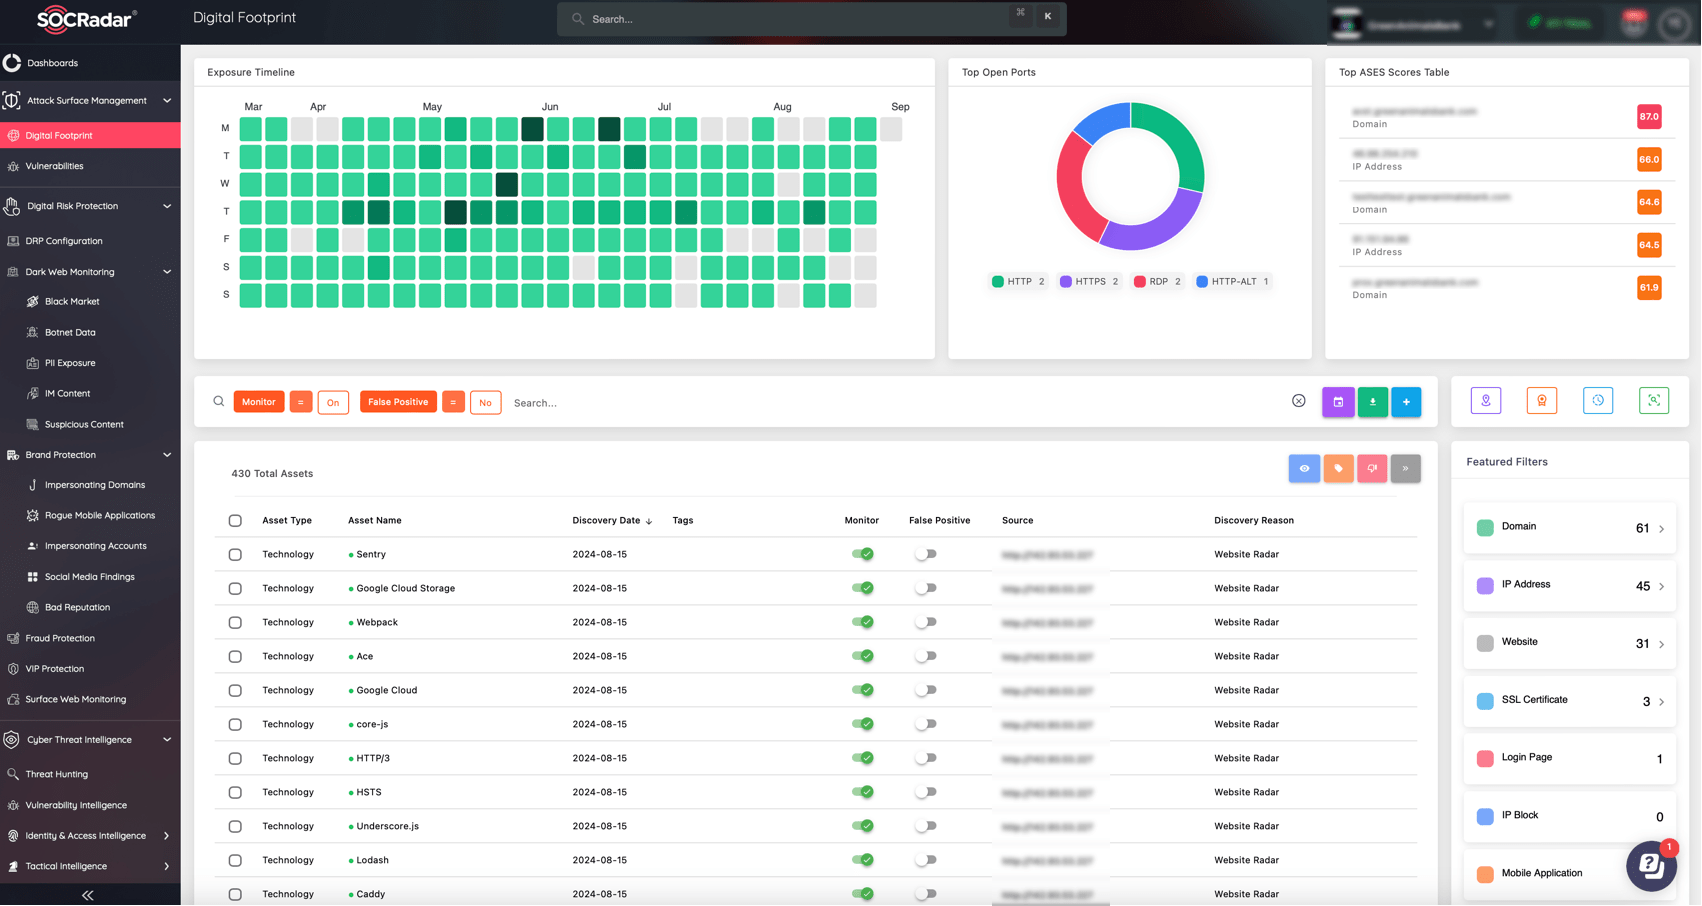The width and height of the screenshot is (1702, 906).
Task: Click the orange tag icon for bulk tagging
Action: 1338,468
